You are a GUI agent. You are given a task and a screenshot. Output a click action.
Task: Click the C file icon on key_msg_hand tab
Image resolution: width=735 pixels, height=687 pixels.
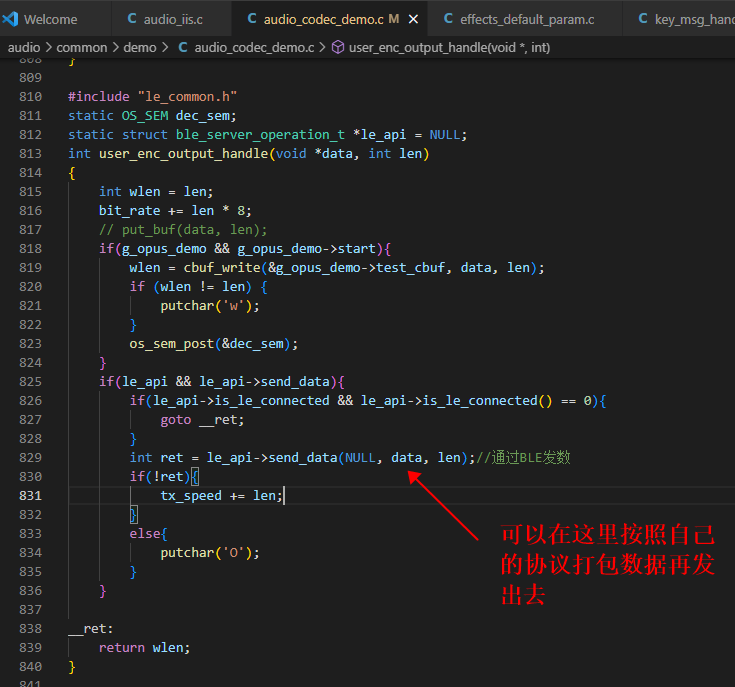pyautogui.click(x=643, y=19)
